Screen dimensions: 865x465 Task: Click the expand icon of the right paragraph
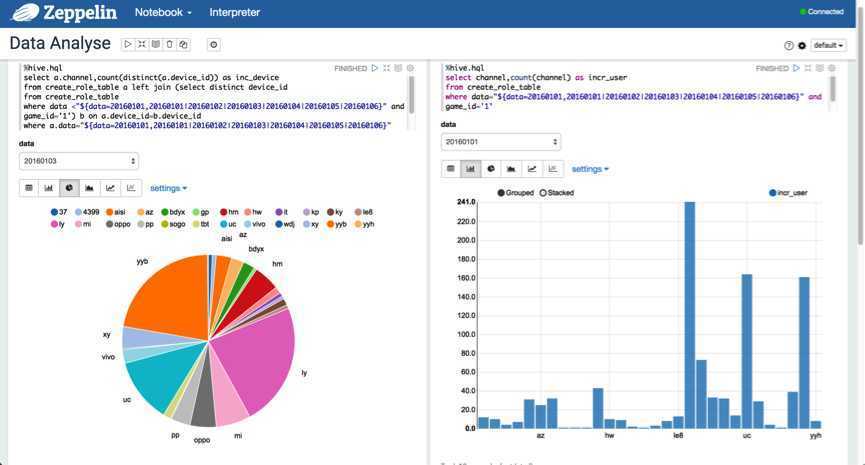point(808,68)
